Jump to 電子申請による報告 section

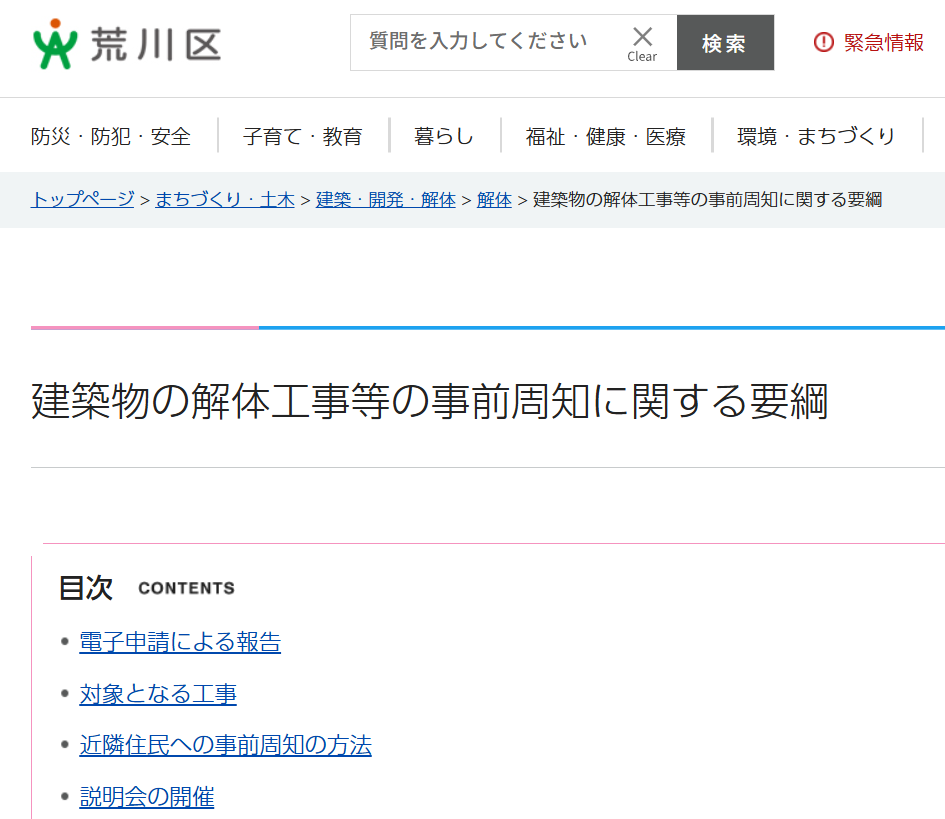click(x=180, y=642)
